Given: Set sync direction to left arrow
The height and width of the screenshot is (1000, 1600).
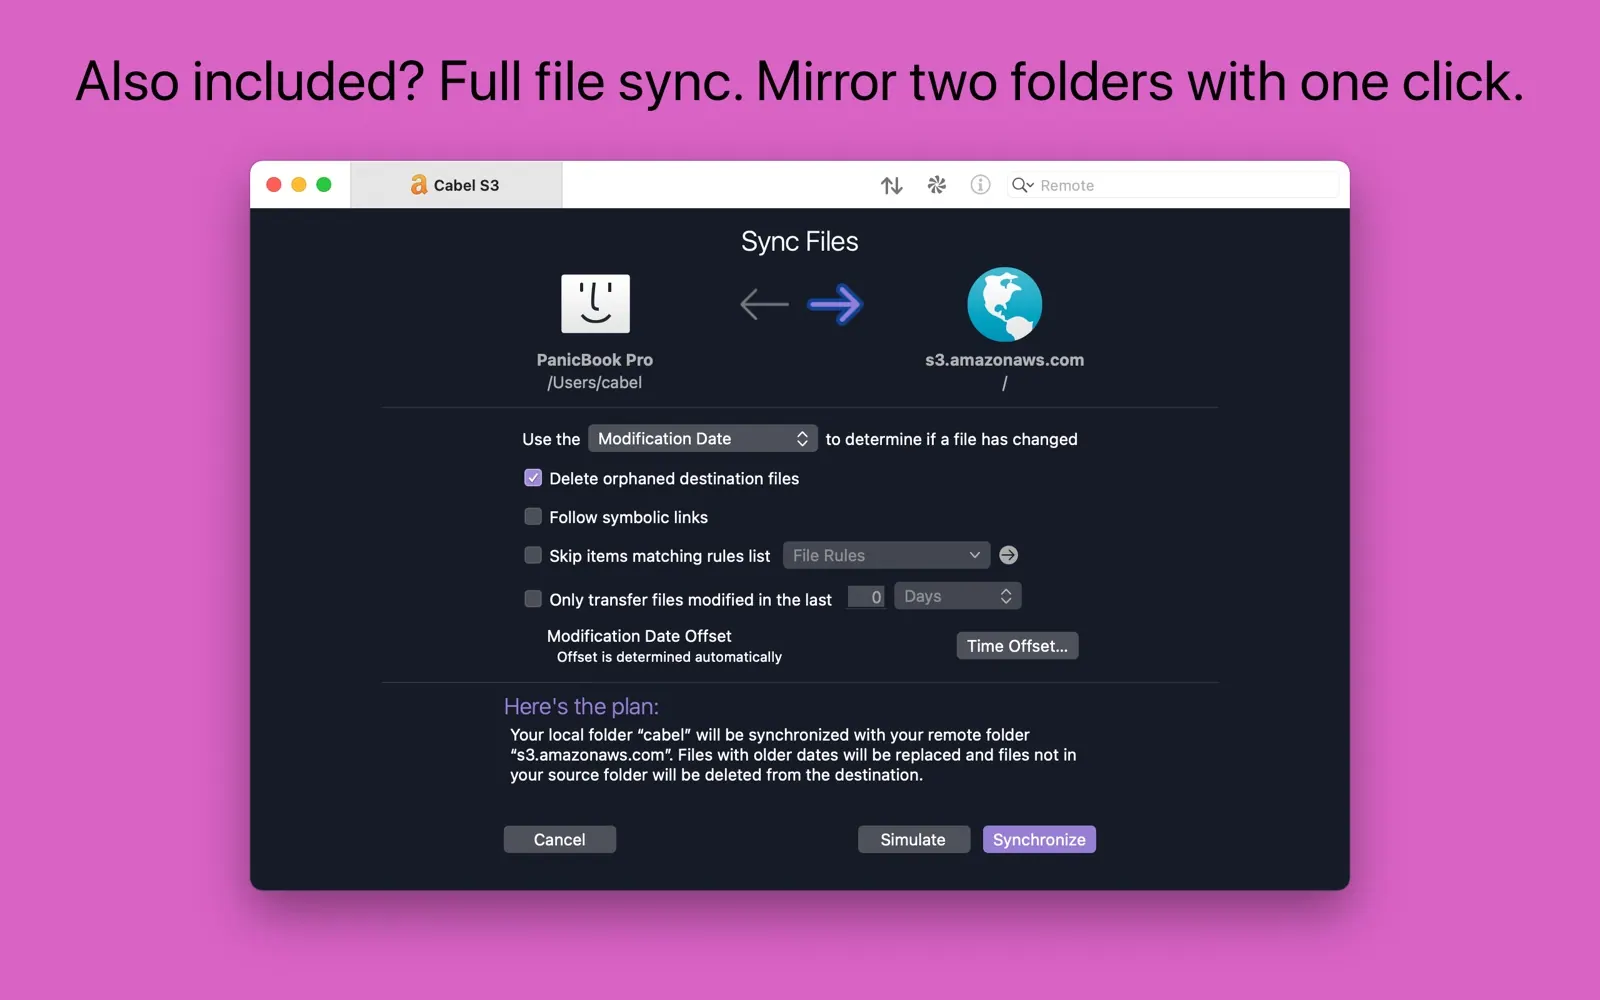Looking at the screenshot, I should (764, 304).
